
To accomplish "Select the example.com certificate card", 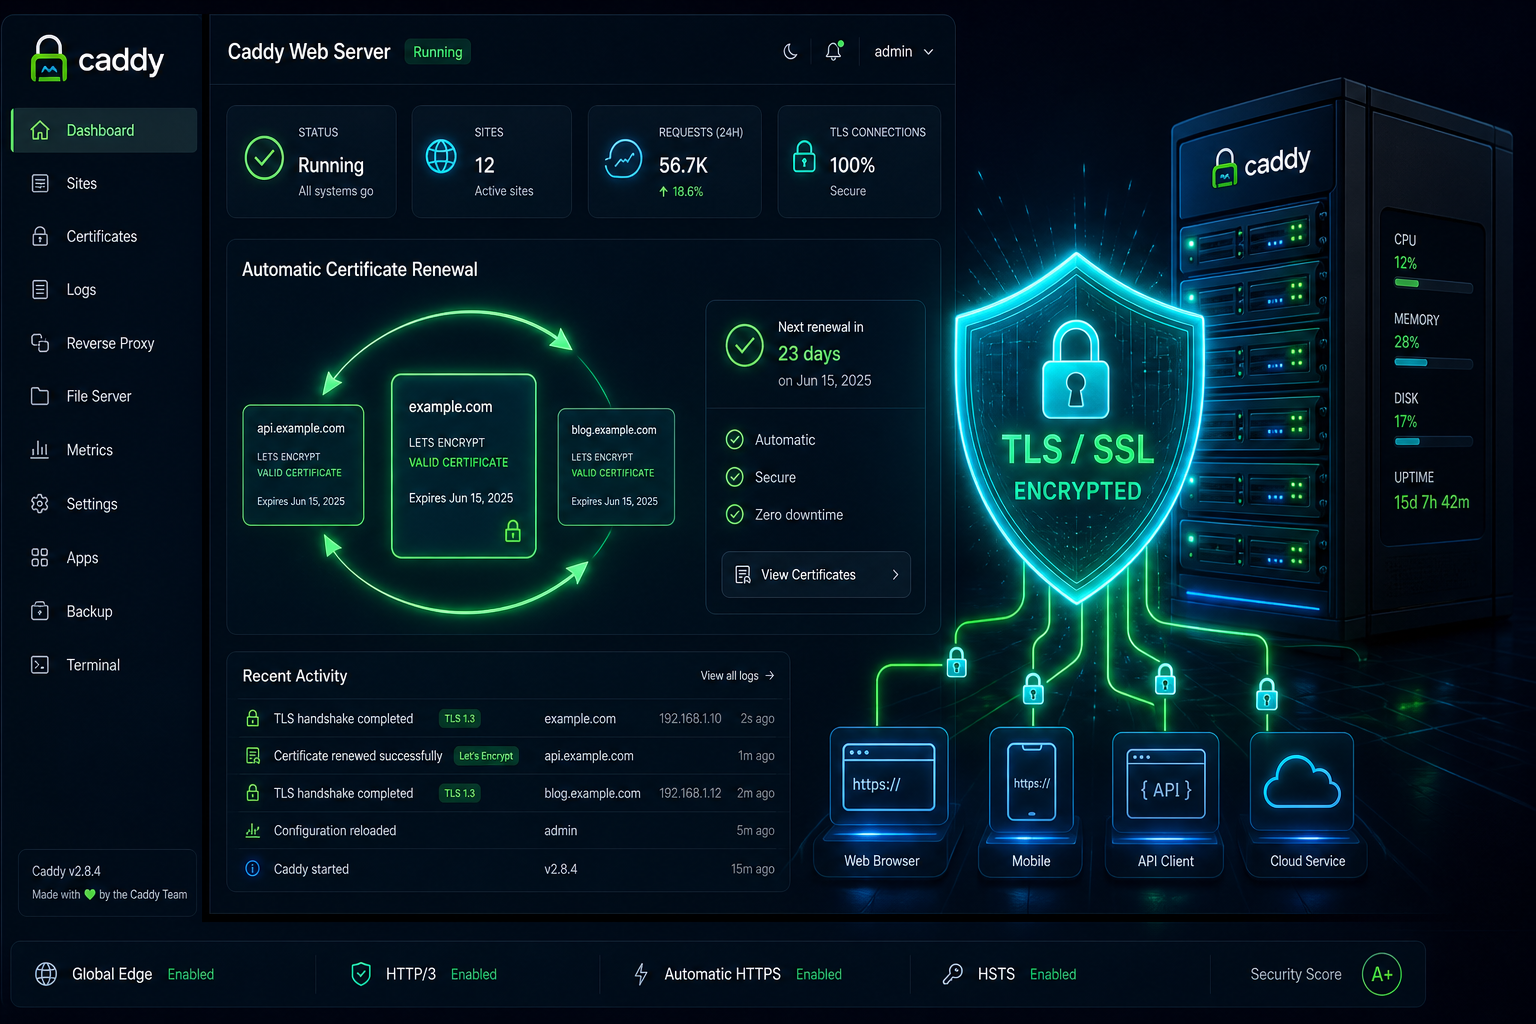I will [x=464, y=466].
